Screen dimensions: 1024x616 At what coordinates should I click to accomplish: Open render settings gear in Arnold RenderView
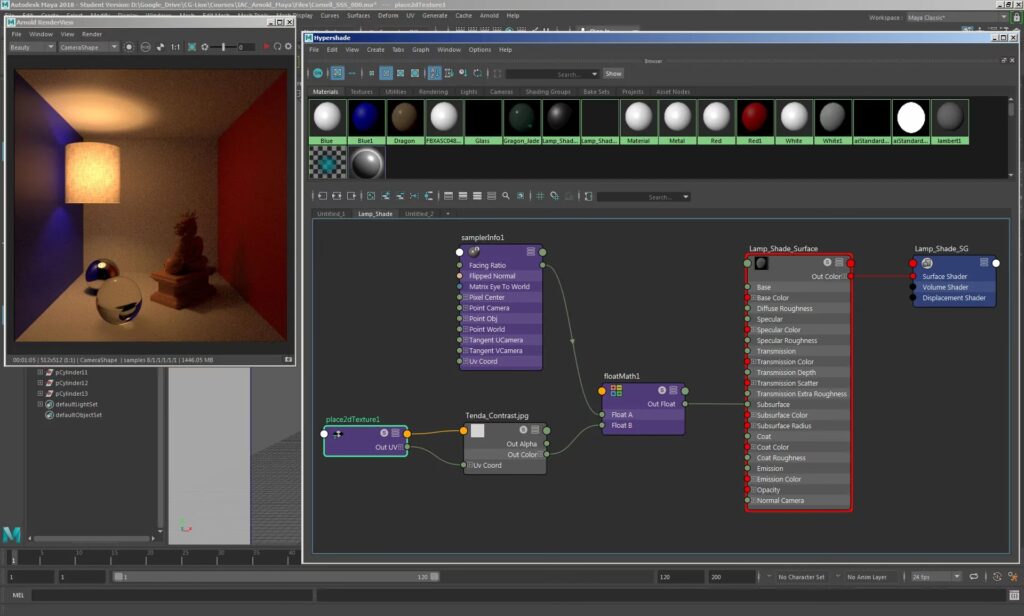(x=288, y=47)
